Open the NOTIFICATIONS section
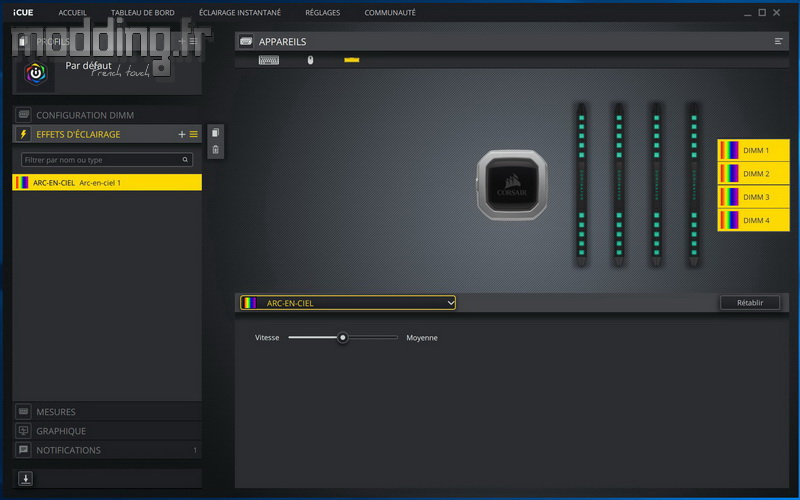800x500 pixels. (x=107, y=450)
